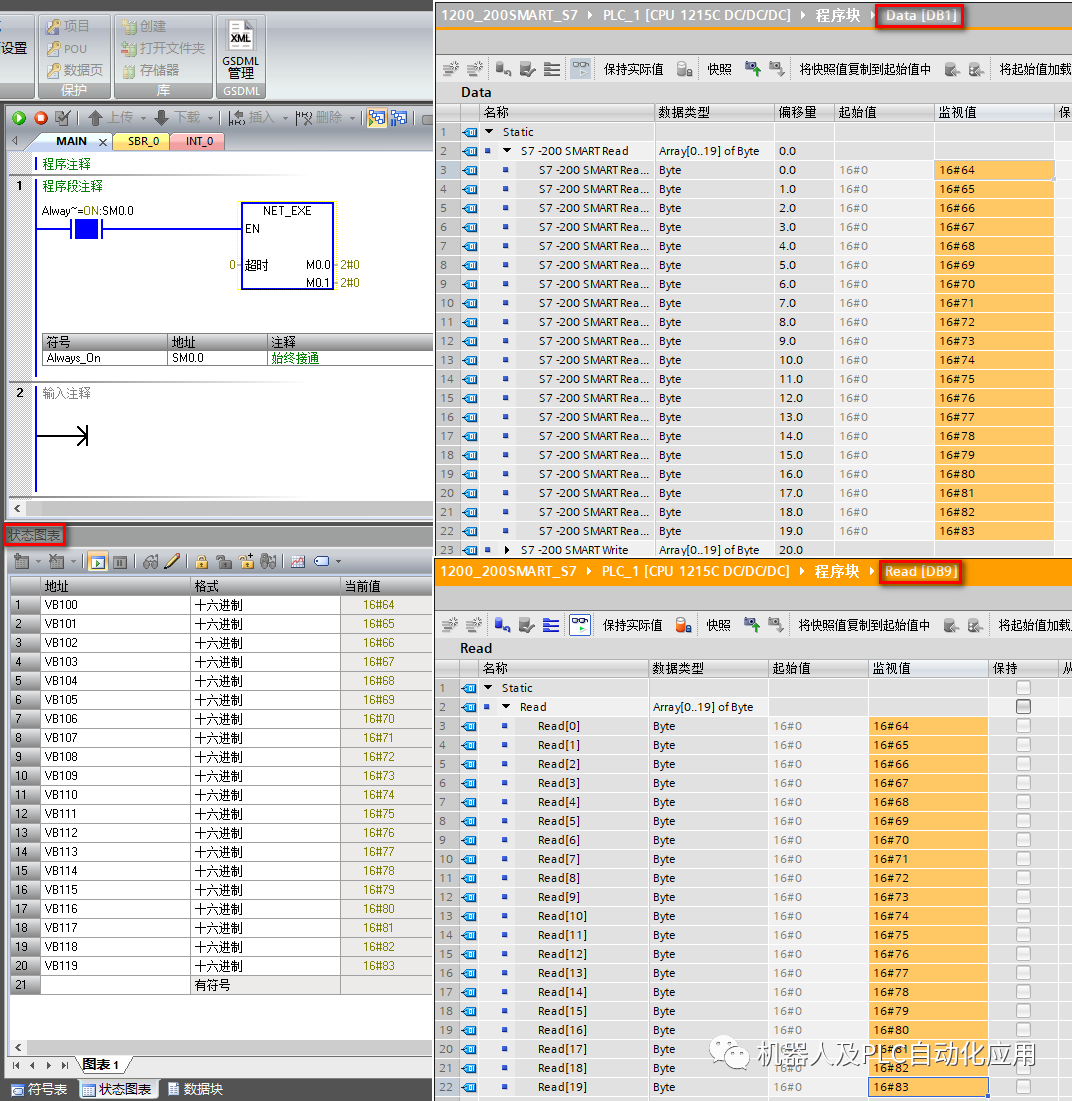Click the trend chart view icon

297,562
